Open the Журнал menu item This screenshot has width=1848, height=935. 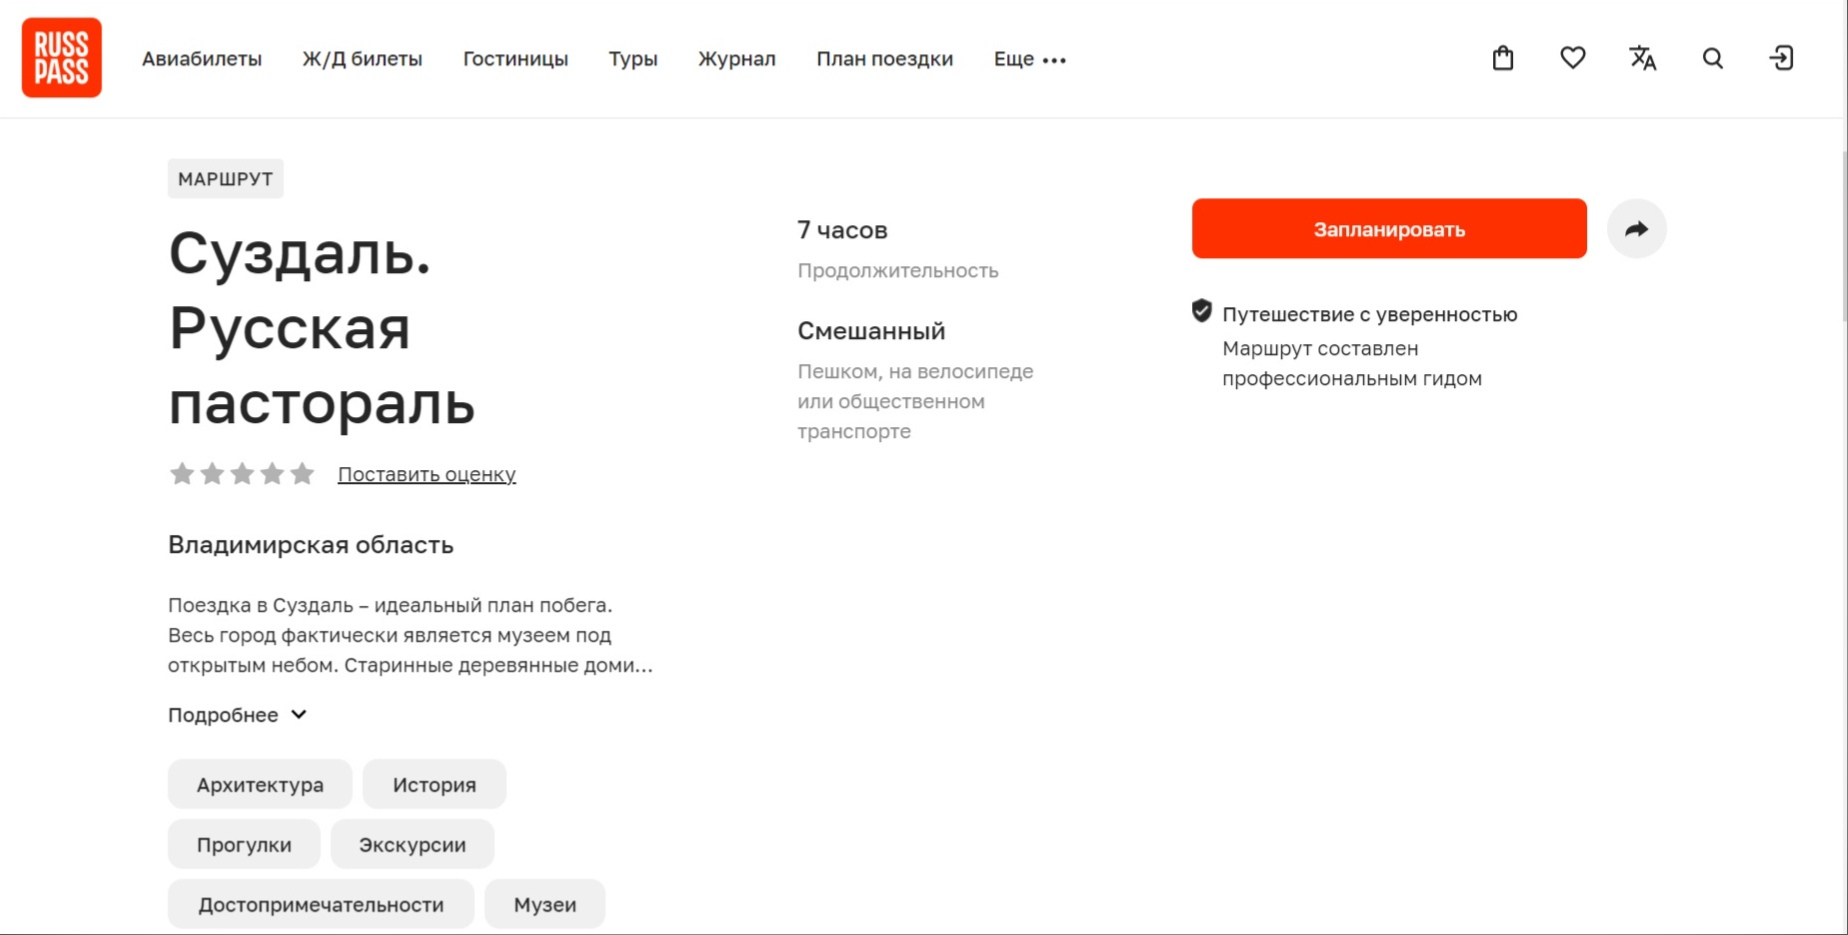(x=737, y=59)
